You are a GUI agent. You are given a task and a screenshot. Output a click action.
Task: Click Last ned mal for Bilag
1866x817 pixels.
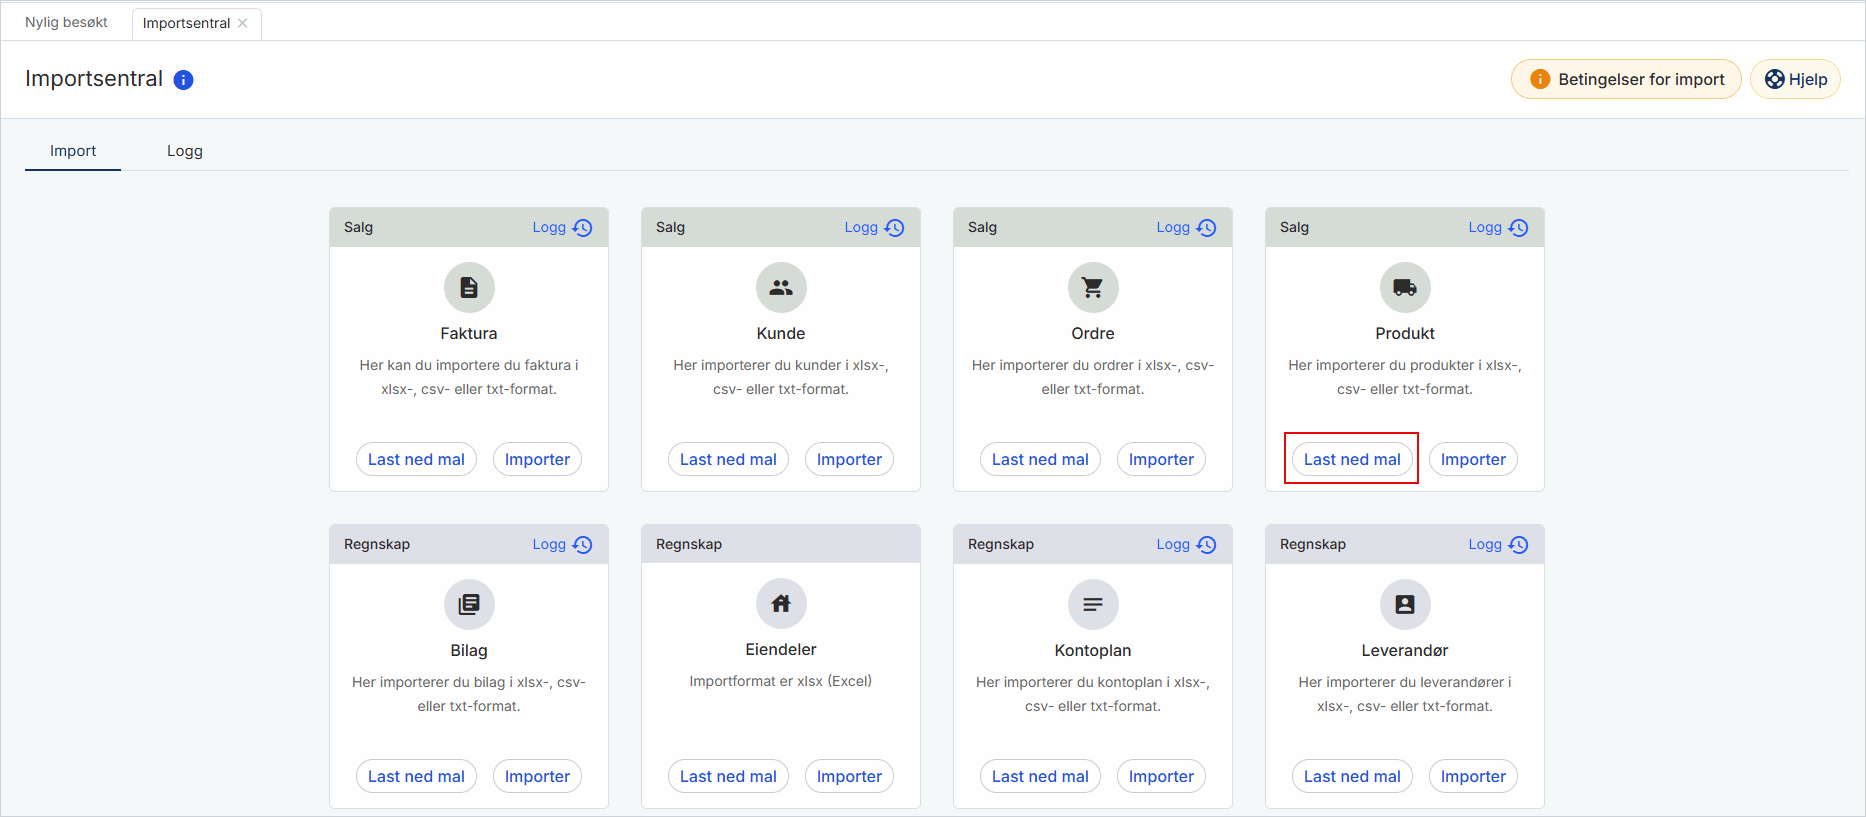pos(416,776)
